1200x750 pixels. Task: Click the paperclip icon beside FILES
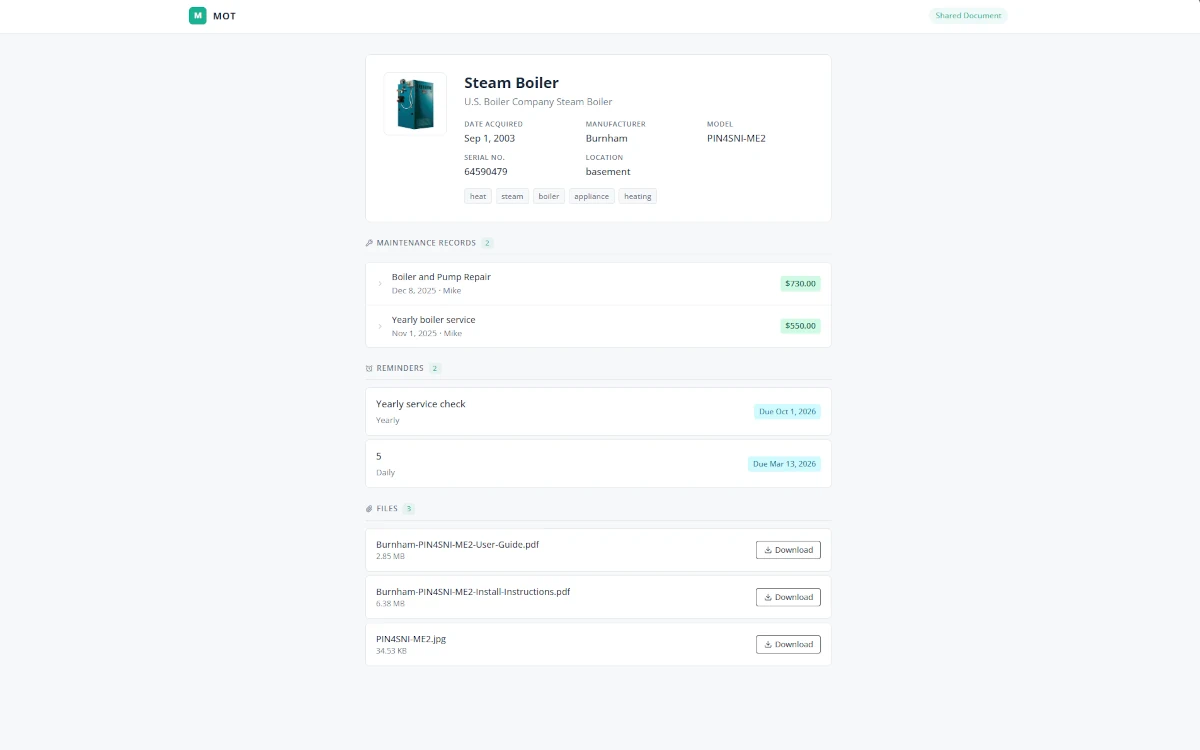[x=369, y=508]
